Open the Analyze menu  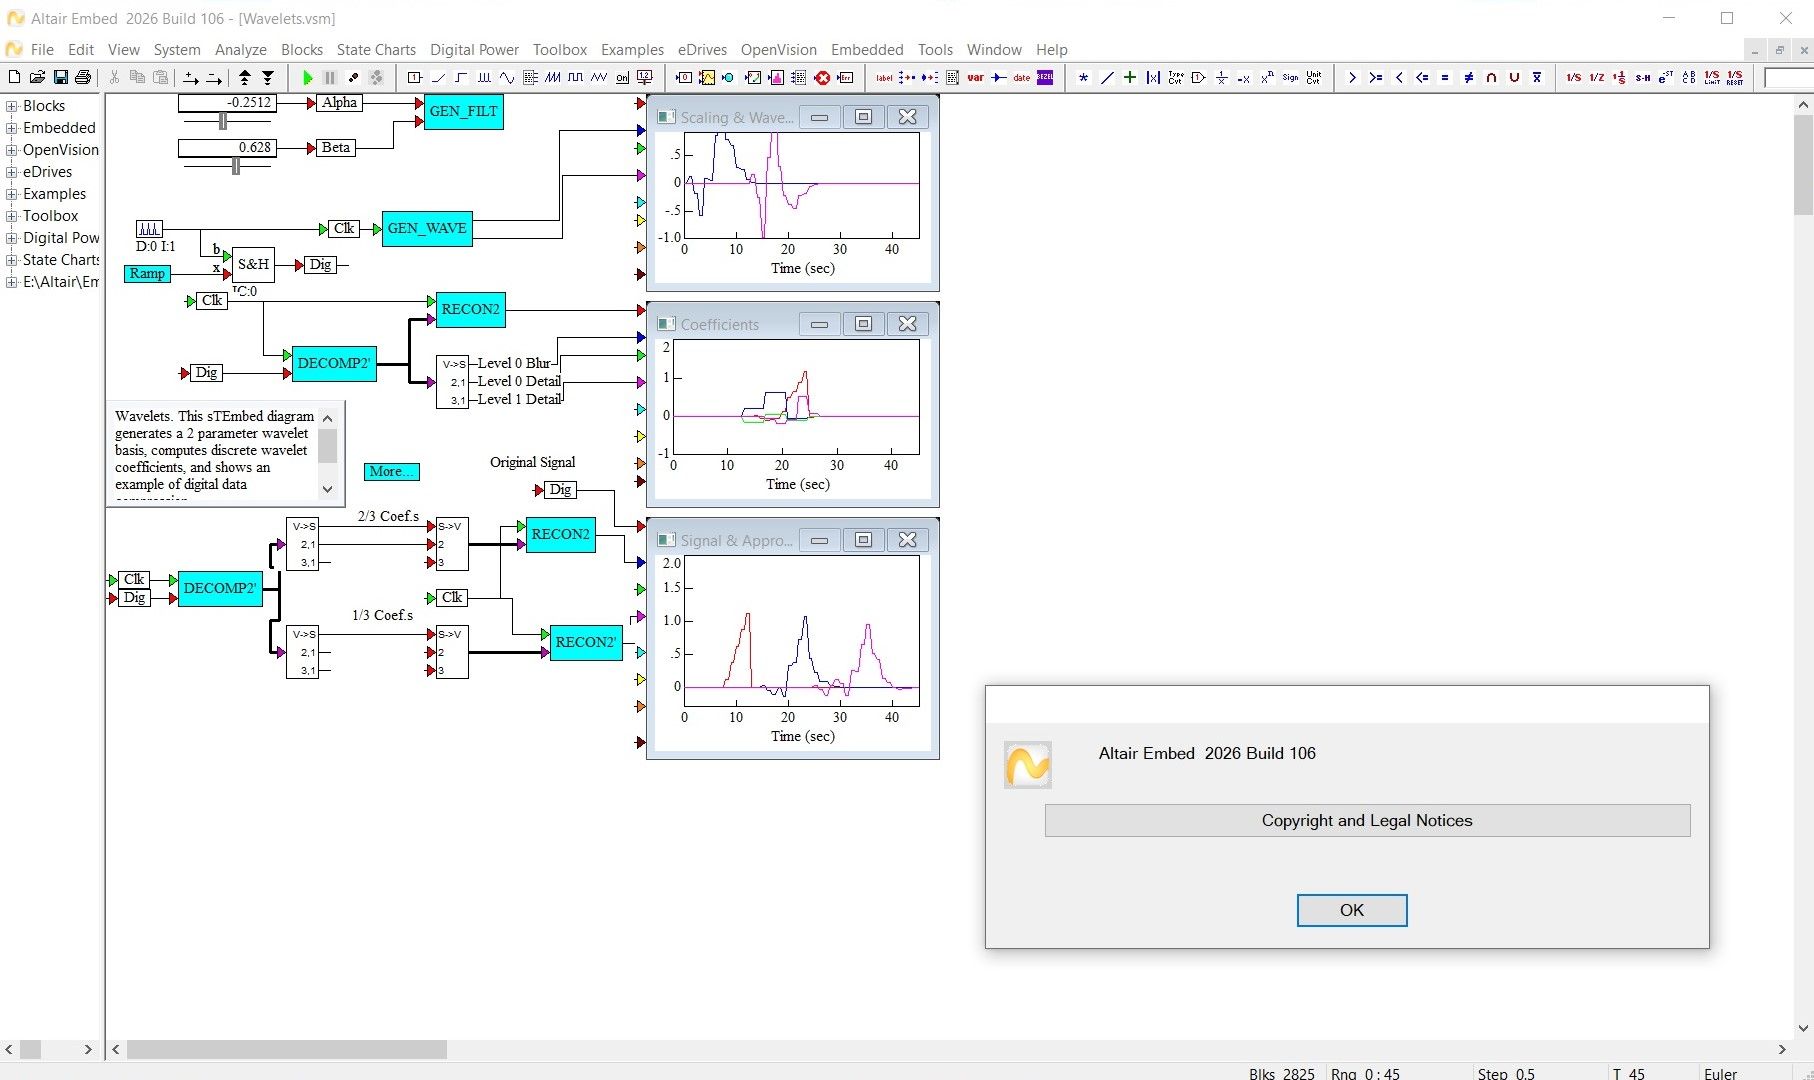(x=240, y=49)
